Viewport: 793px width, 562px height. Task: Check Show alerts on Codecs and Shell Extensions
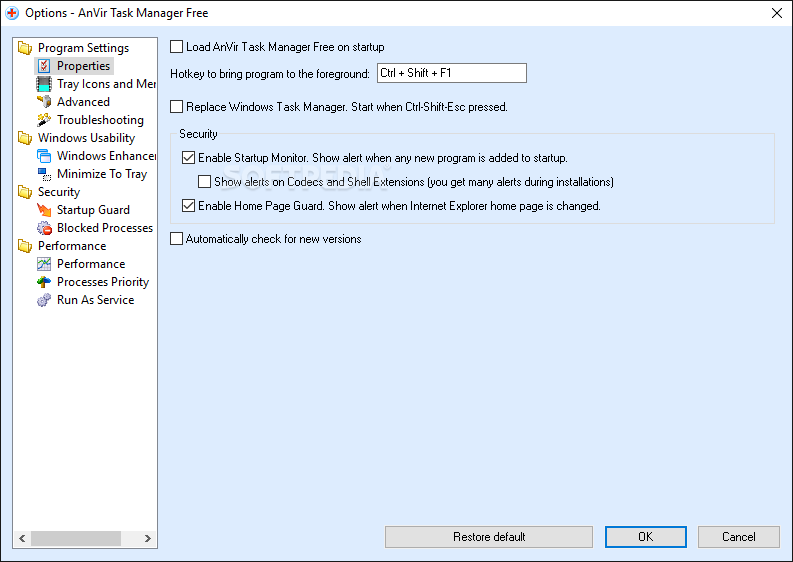tap(204, 182)
